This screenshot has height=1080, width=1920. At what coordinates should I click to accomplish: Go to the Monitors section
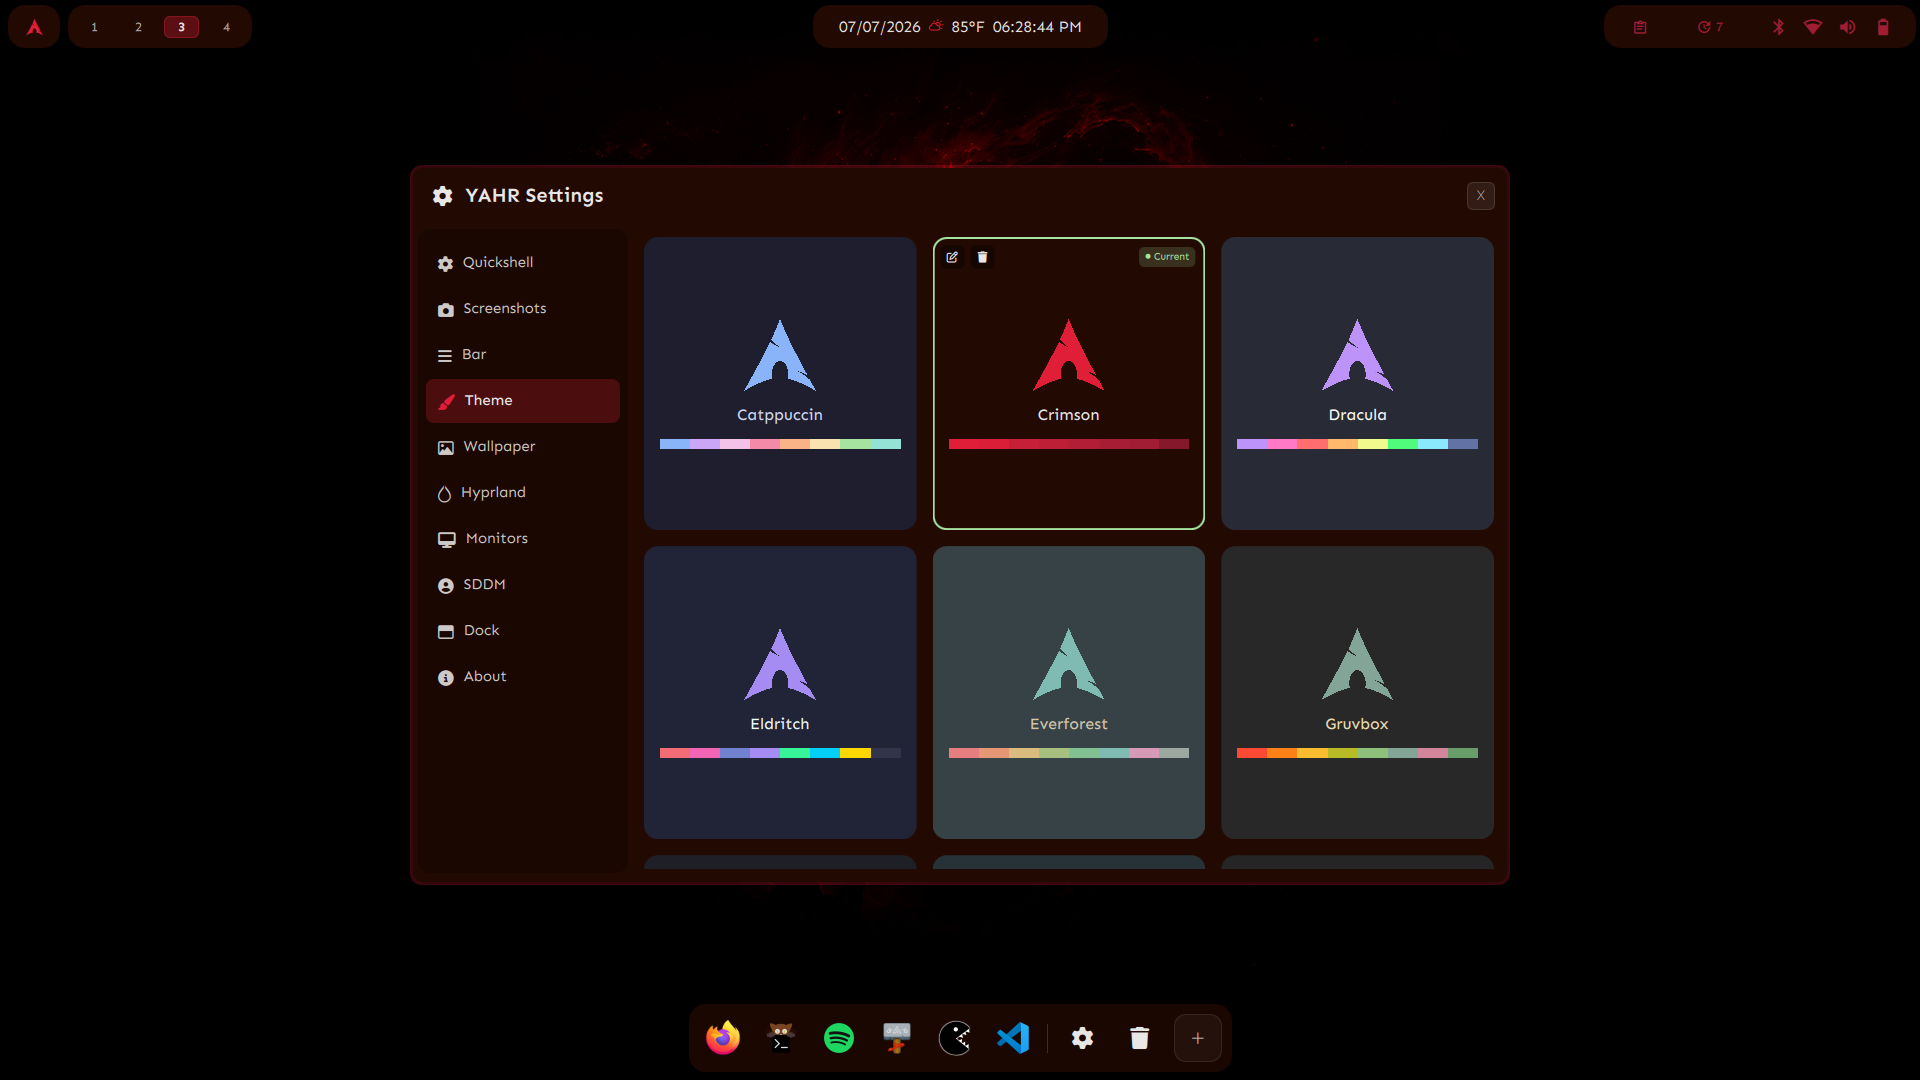coord(522,538)
